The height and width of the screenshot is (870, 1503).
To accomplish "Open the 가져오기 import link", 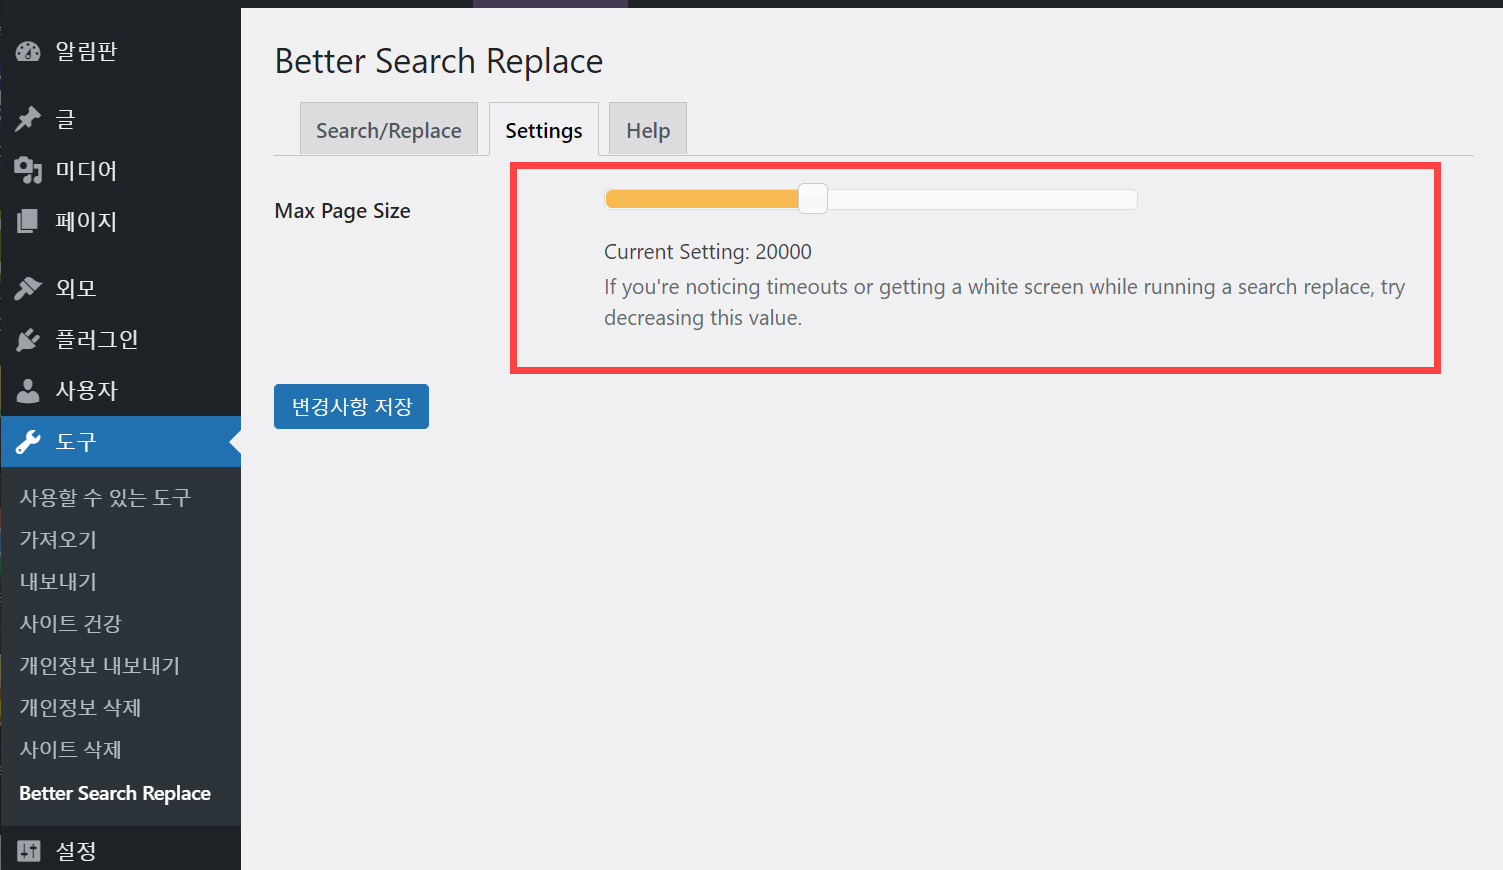I will click(x=58, y=539).
